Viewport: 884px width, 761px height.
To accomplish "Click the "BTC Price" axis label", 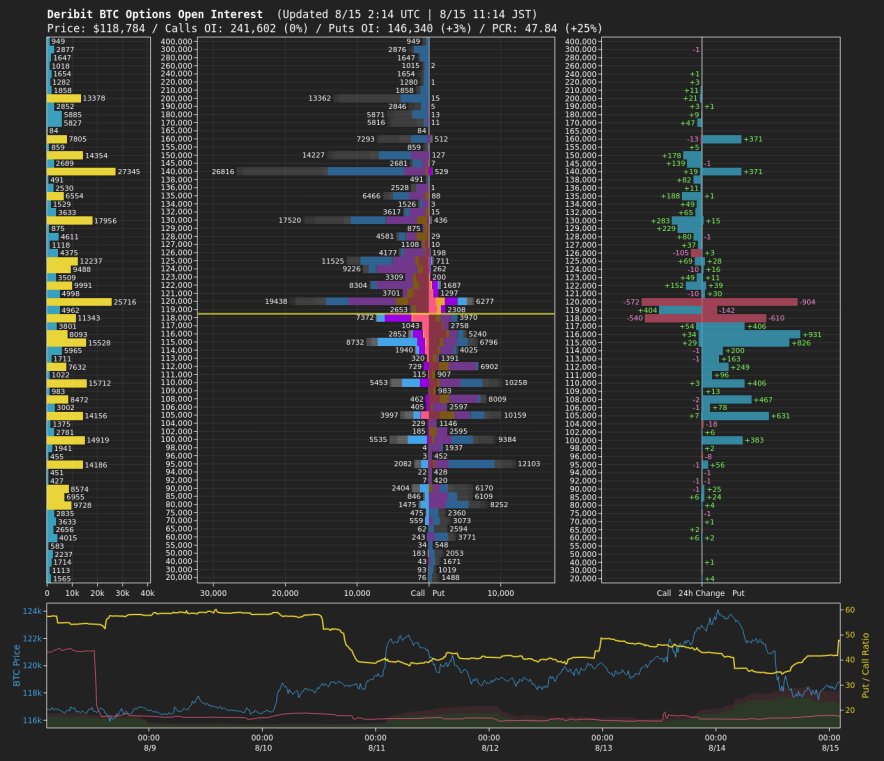I will (x=16, y=666).
